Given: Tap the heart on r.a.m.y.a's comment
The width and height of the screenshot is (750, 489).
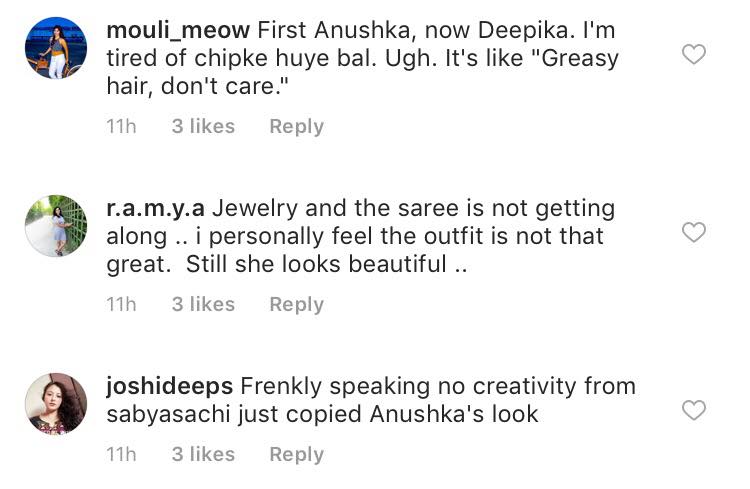Looking at the screenshot, I should tap(693, 233).
